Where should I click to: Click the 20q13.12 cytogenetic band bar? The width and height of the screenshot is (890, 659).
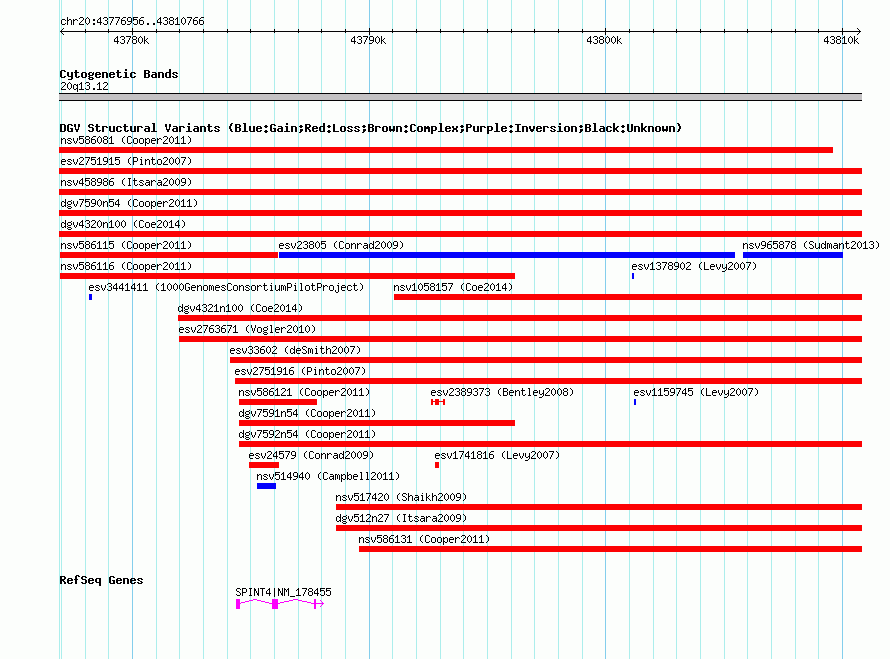(460, 97)
